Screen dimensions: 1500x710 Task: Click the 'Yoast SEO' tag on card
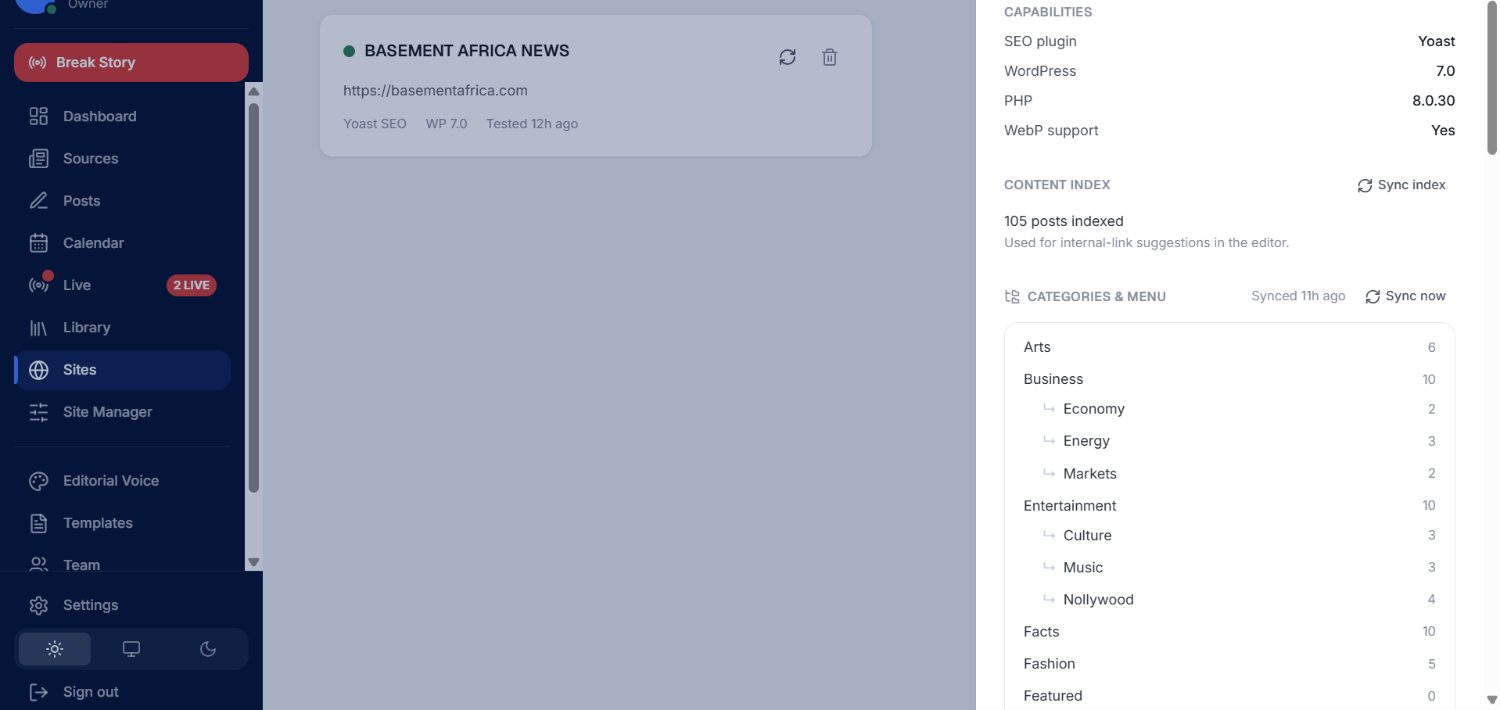pos(375,124)
